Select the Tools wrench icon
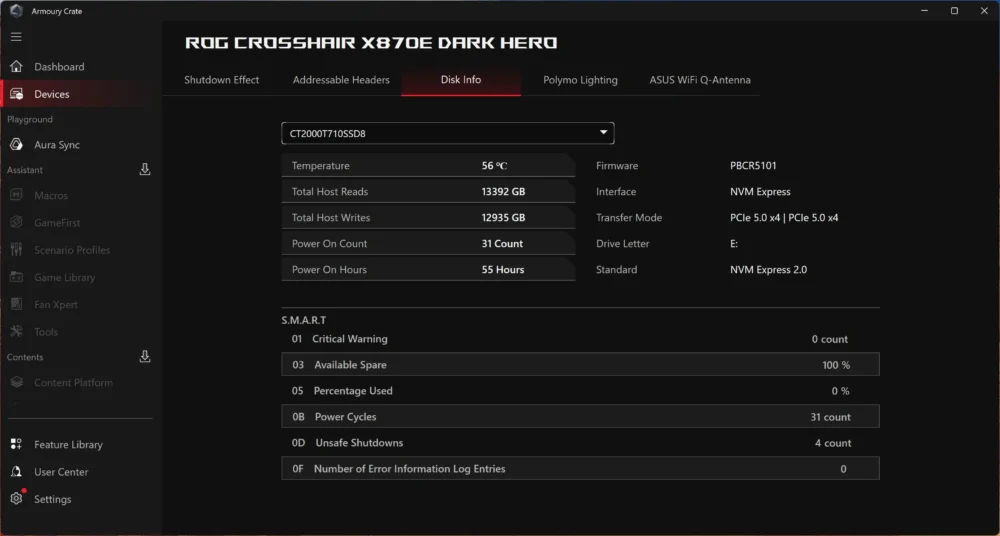 coord(17,332)
